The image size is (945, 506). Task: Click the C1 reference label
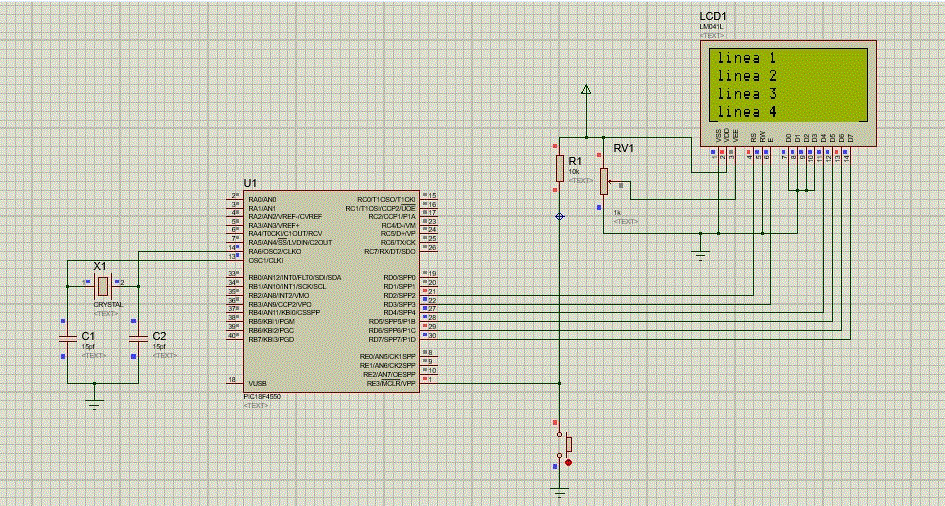click(88, 336)
